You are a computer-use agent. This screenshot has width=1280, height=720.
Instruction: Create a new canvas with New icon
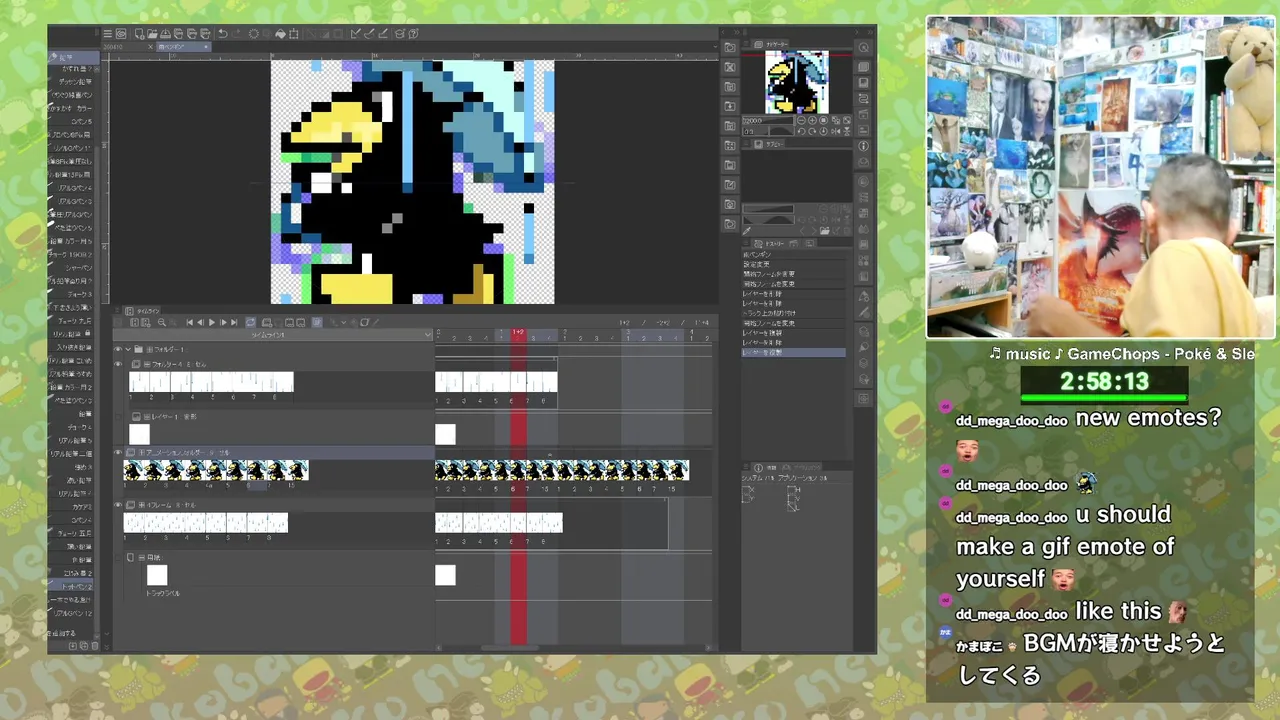pyautogui.click(x=140, y=34)
